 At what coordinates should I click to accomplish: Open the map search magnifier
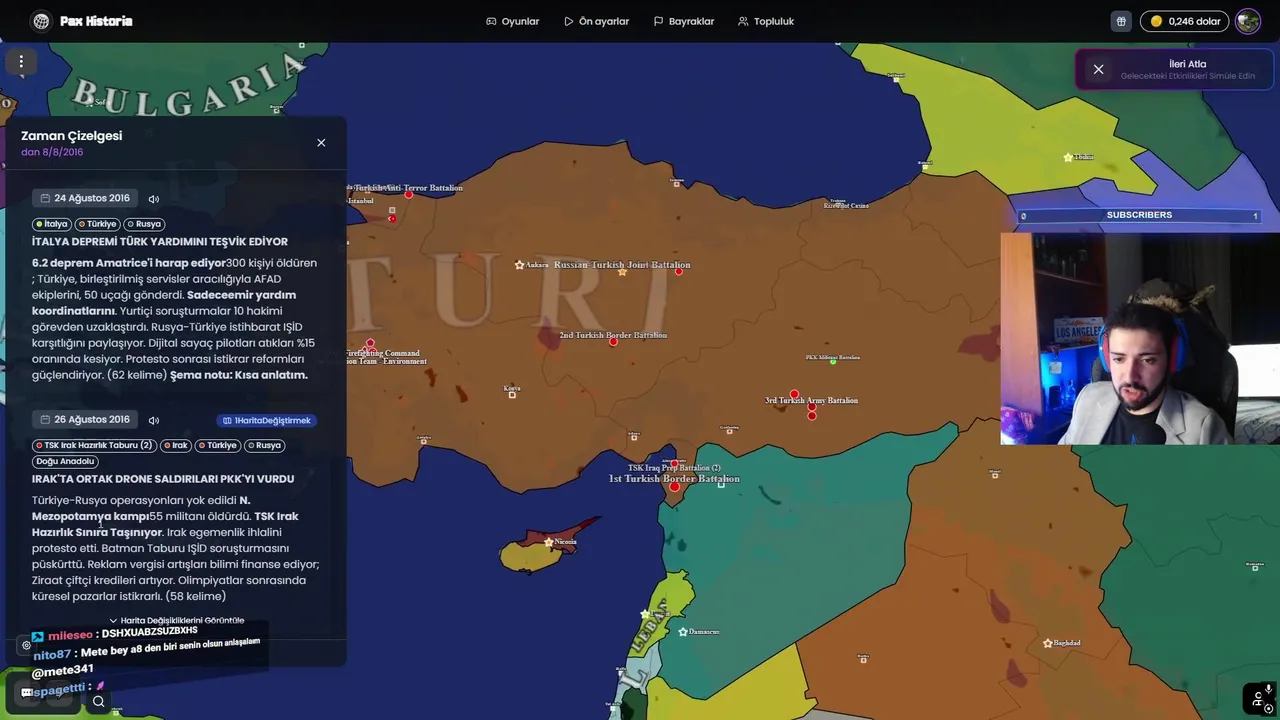coord(98,701)
